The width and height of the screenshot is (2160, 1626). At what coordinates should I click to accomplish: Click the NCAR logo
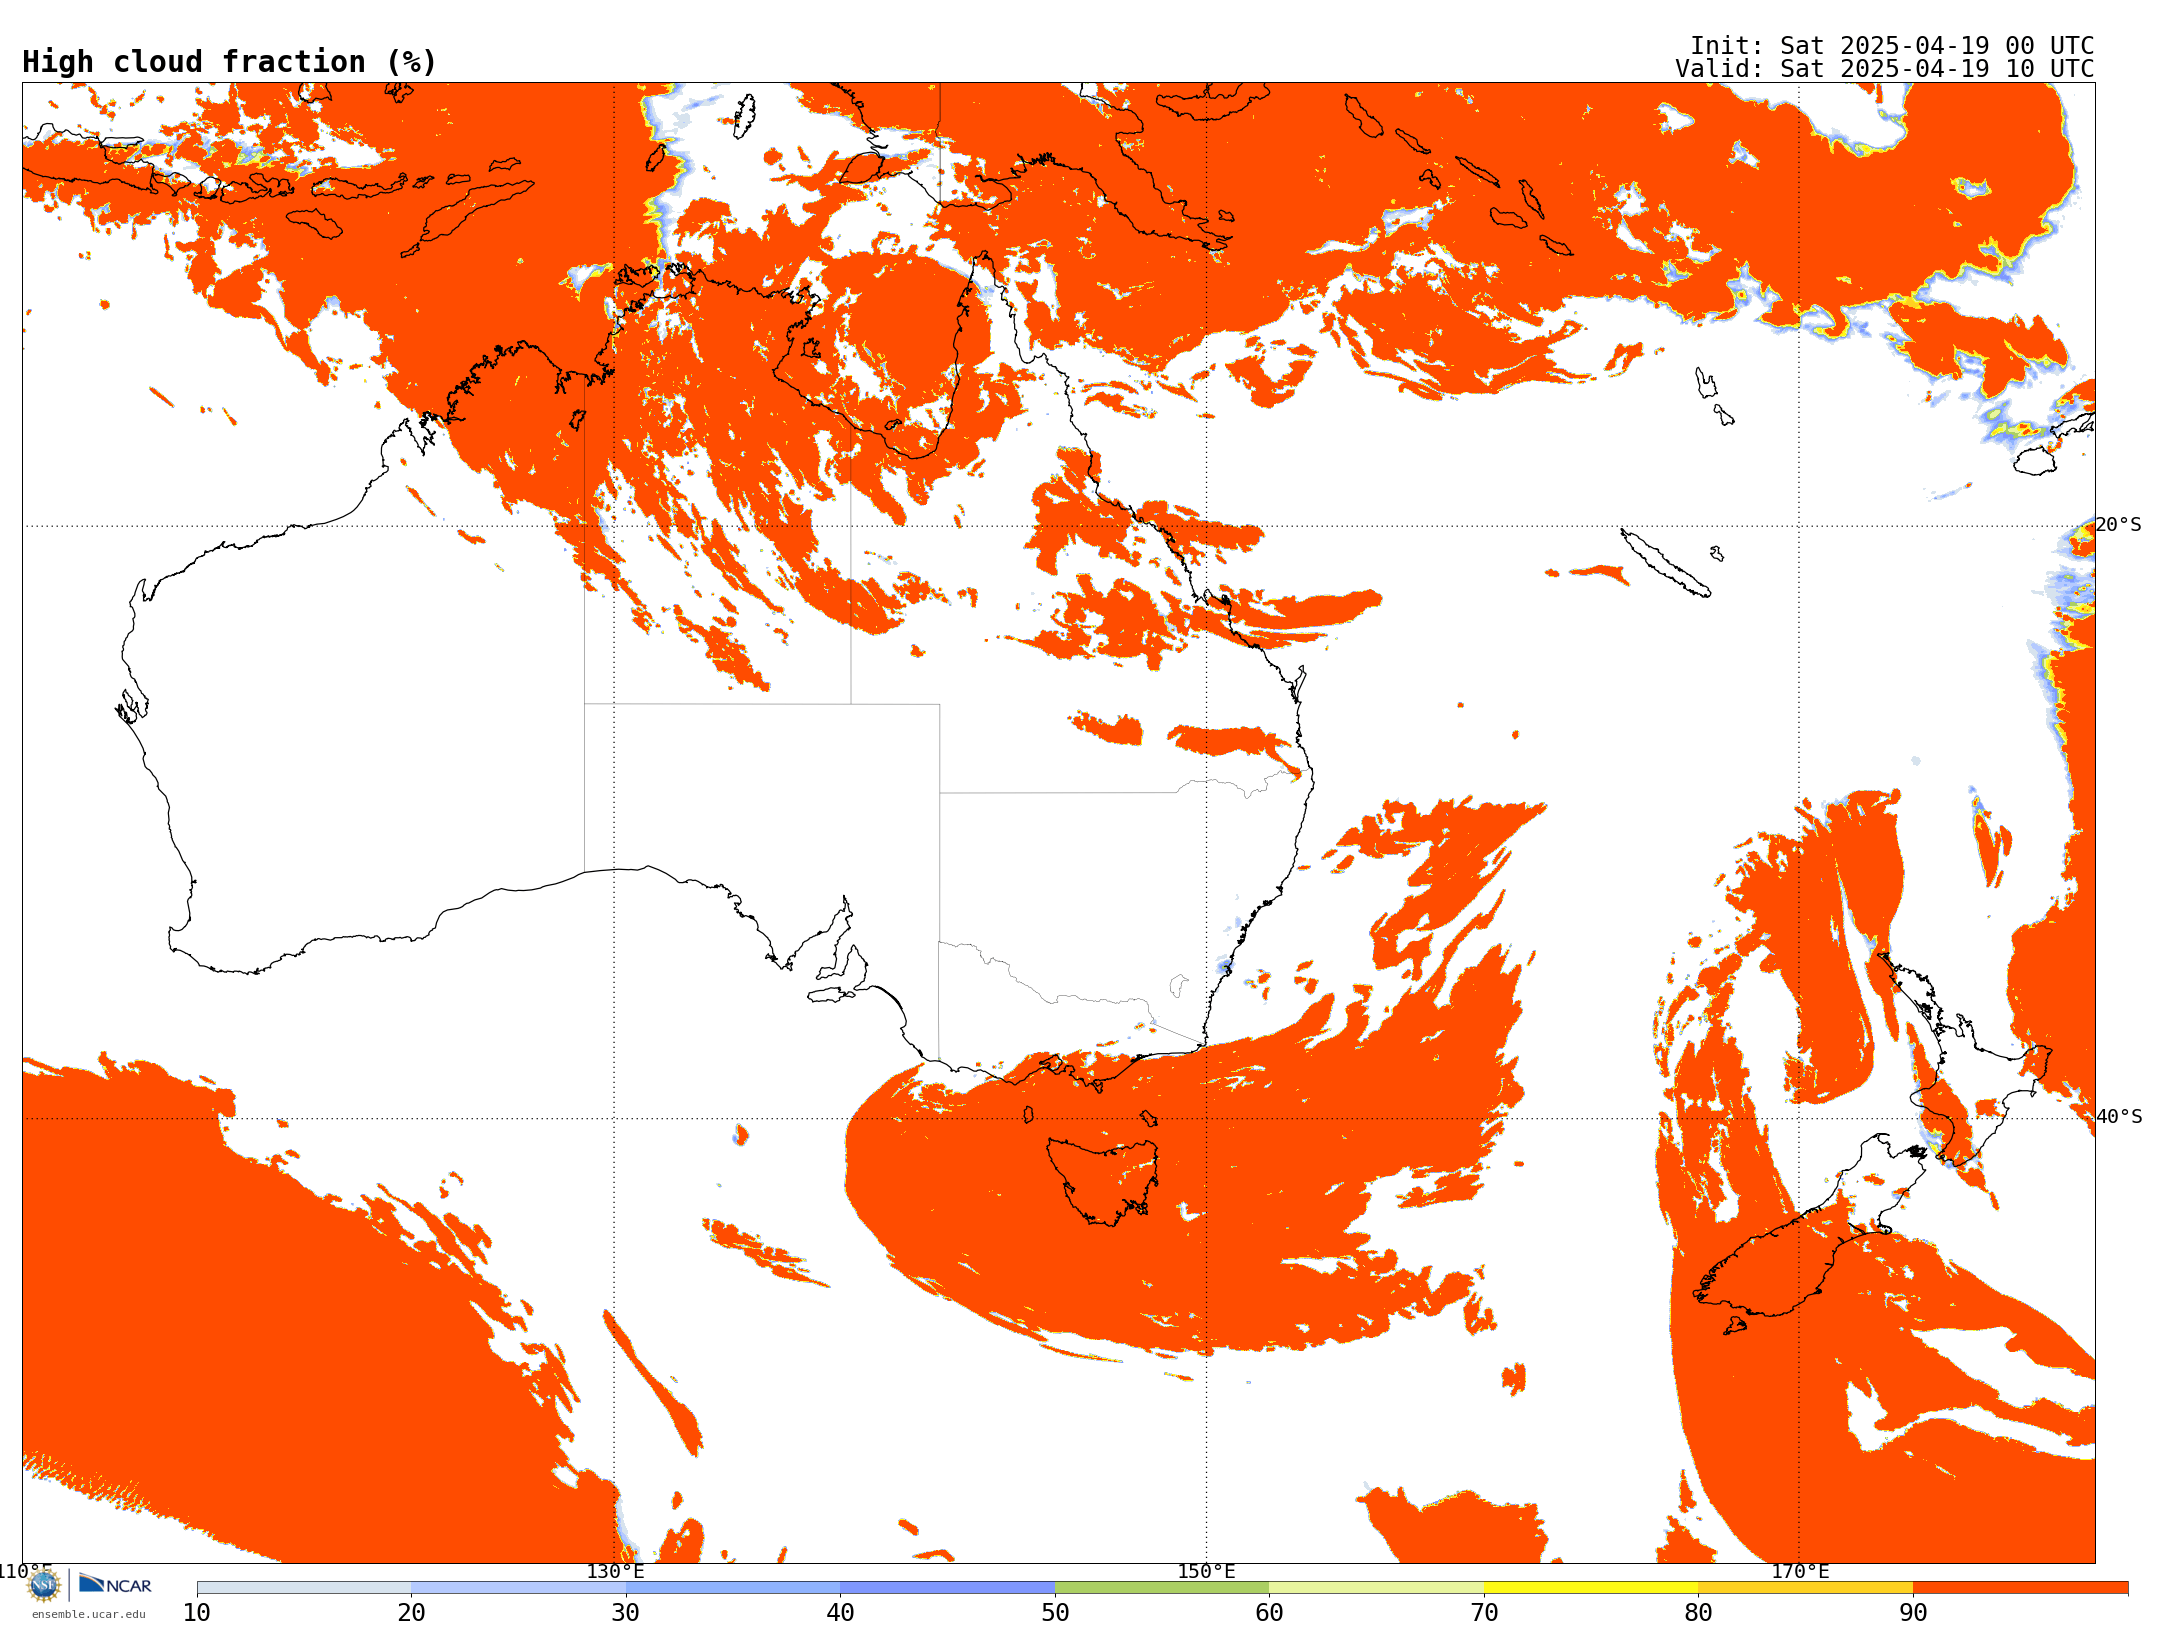(x=115, y=1584)
